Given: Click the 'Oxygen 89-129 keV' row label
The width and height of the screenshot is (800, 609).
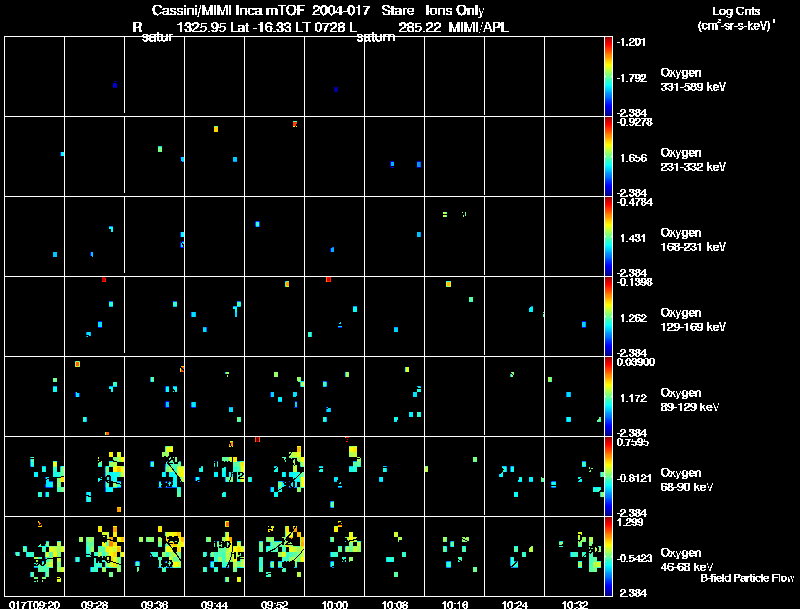Looking at the screenshot, I should point(689,400).
